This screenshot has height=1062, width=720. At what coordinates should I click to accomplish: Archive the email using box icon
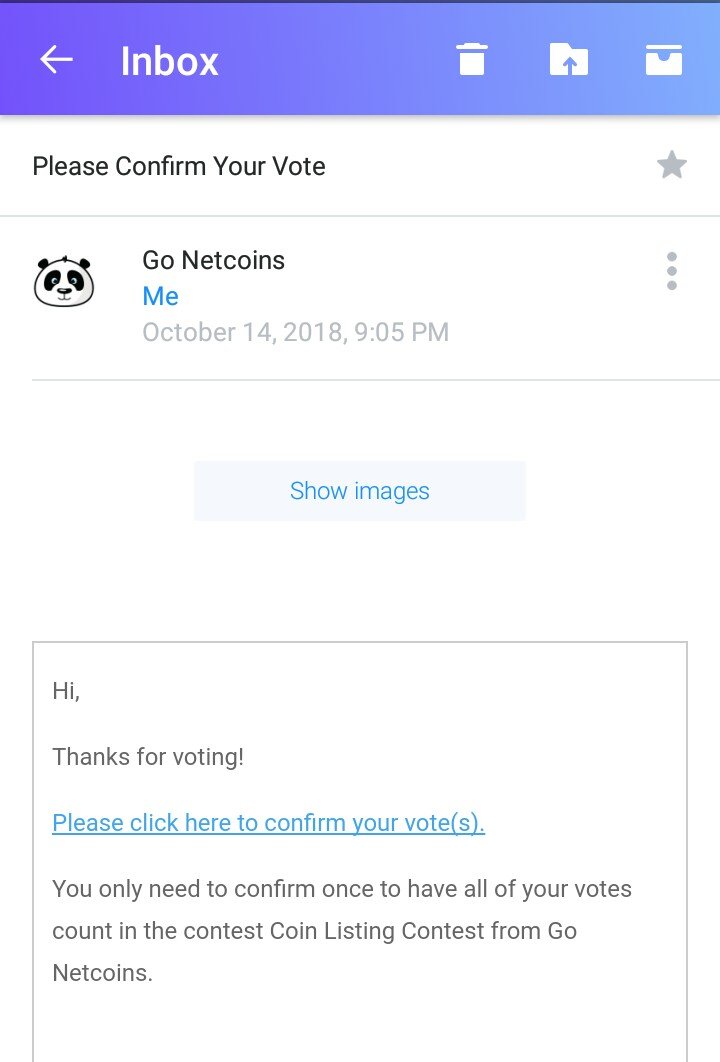point(664,60)
